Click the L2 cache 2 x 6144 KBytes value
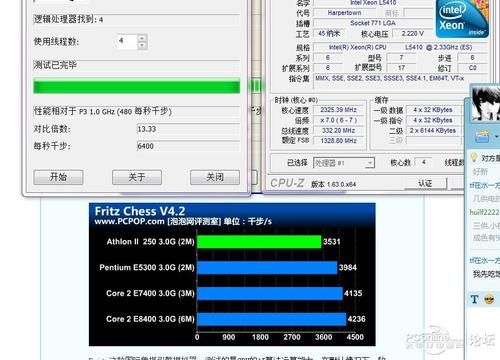500x360 pixels. click(x=433, y=130)
